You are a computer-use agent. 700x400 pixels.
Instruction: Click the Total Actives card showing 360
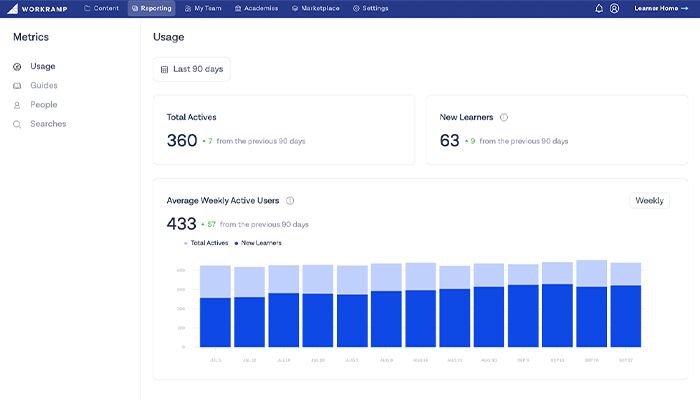coord(283,130)
